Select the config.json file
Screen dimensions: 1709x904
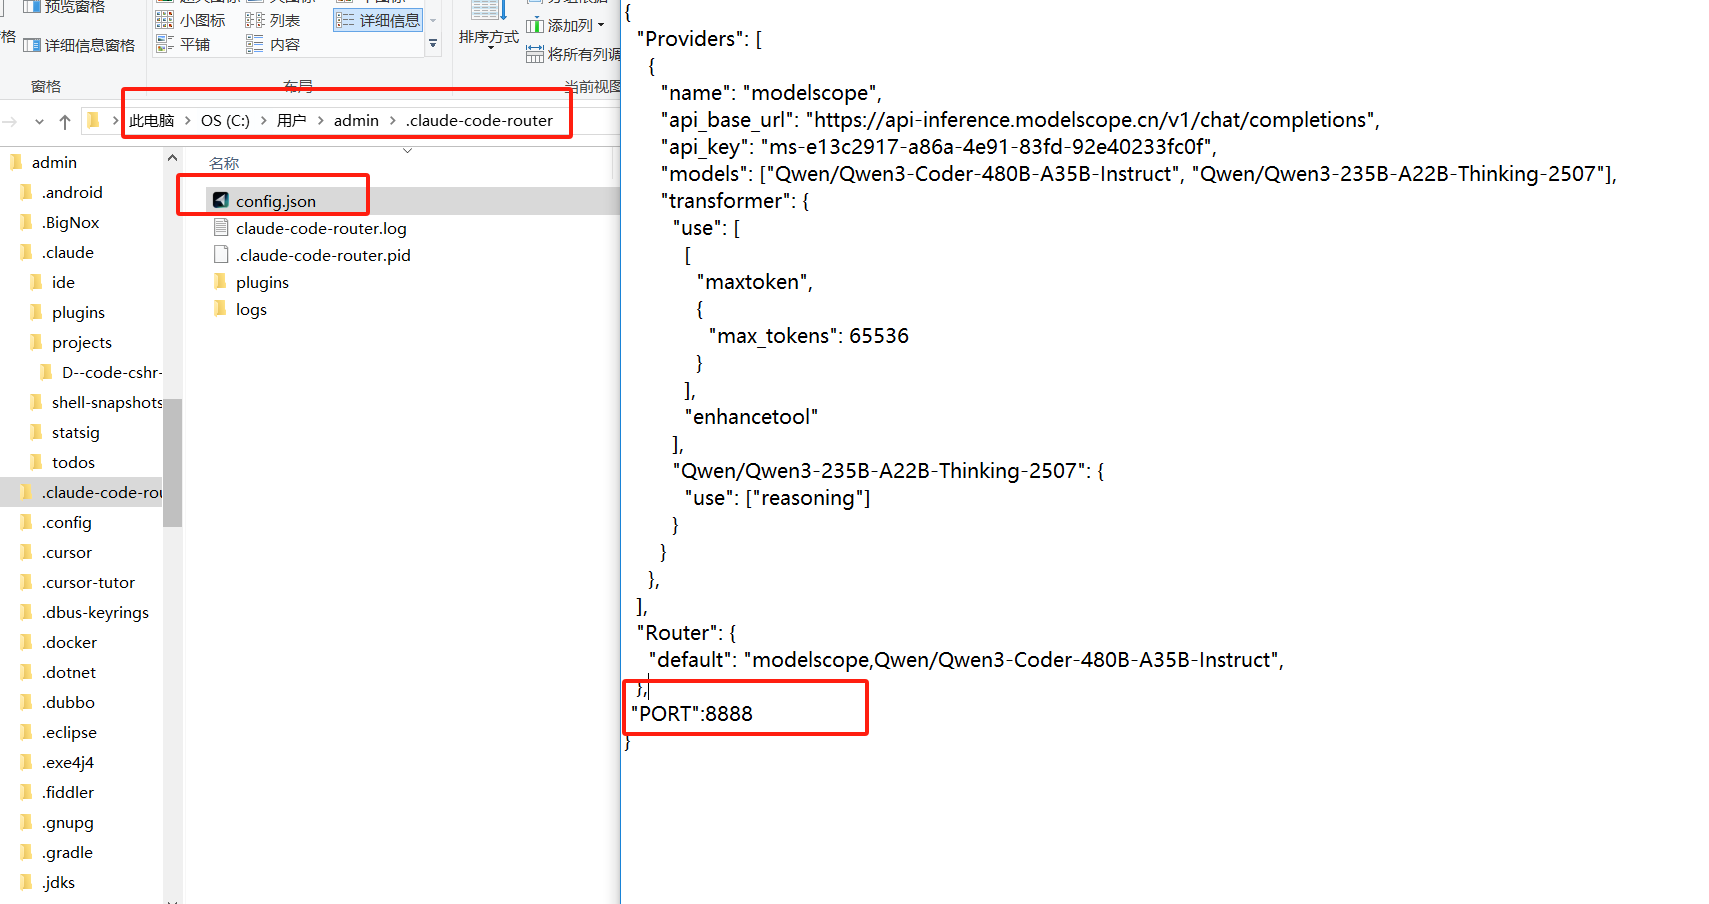pyautogui.click(x=275, y=201)
